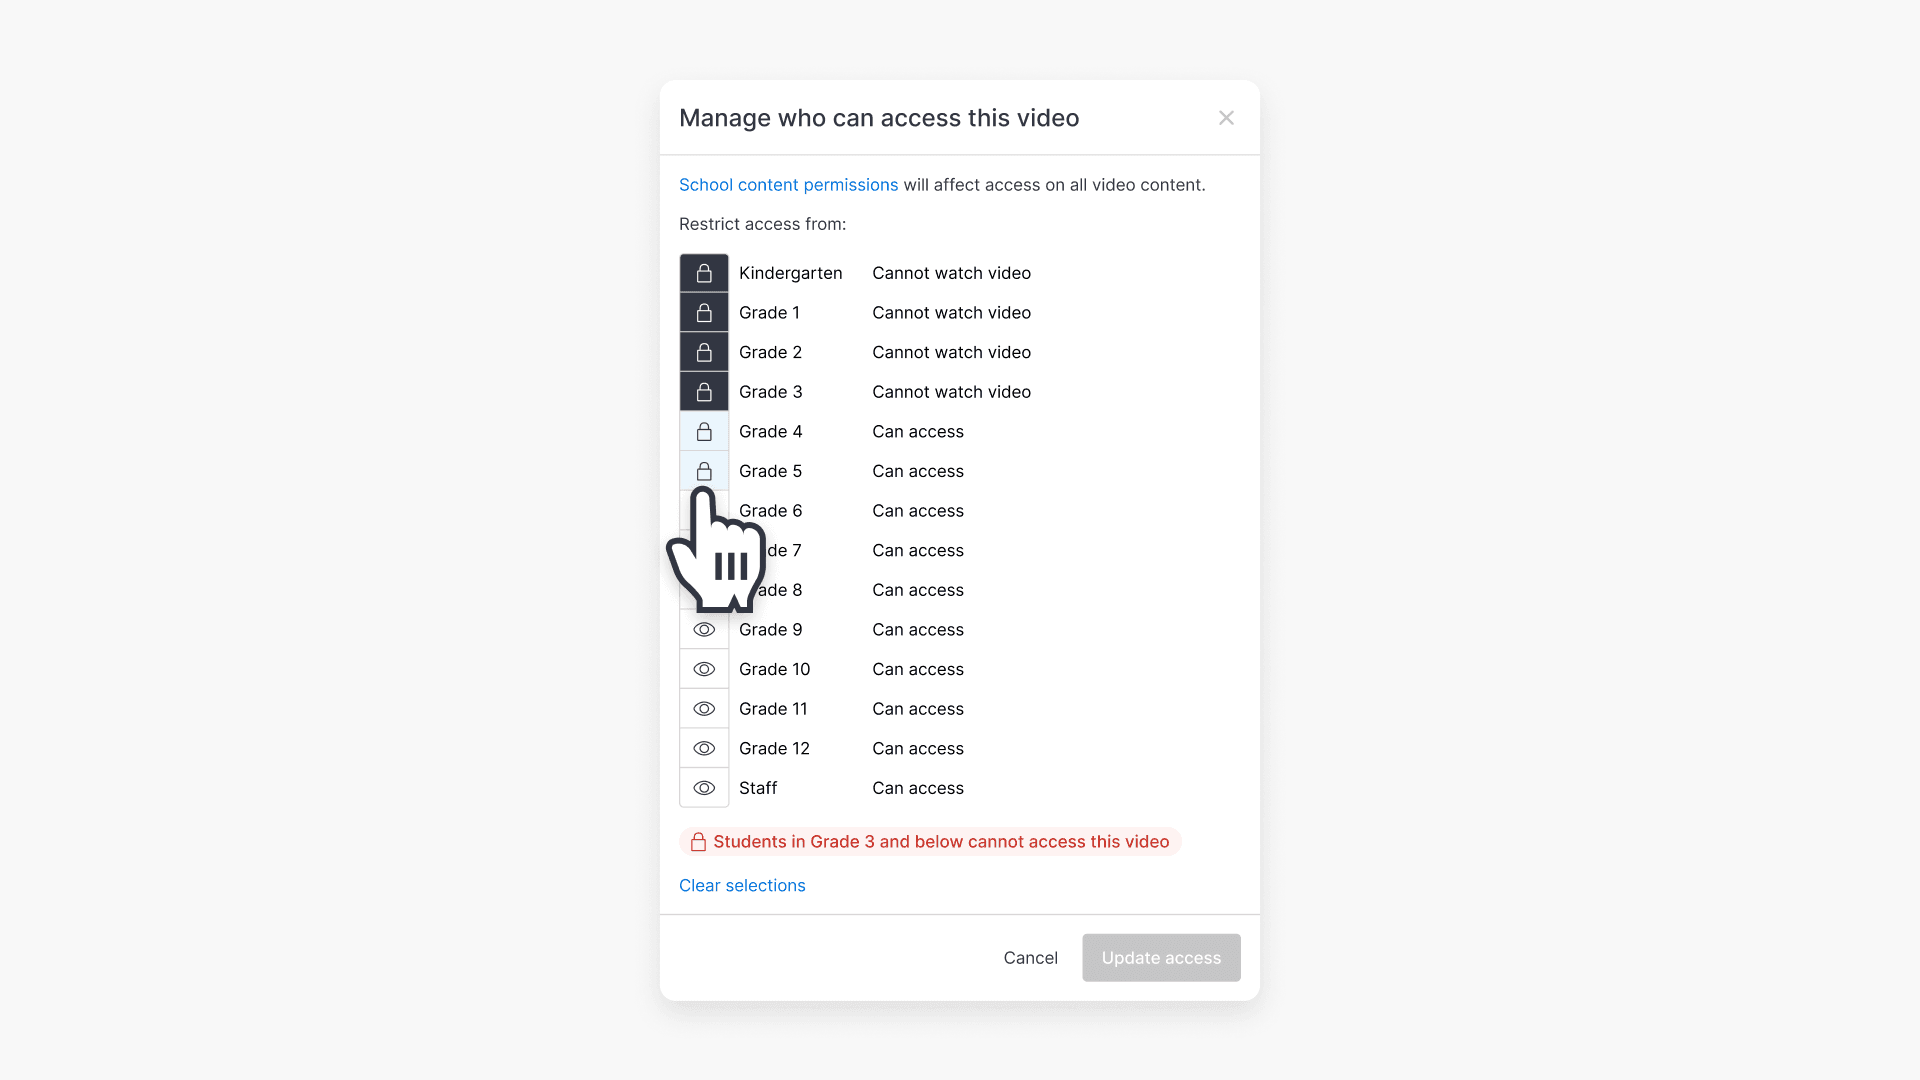
Task: Unlock access using the Grade 4 padlock icon
Action: 704,431
